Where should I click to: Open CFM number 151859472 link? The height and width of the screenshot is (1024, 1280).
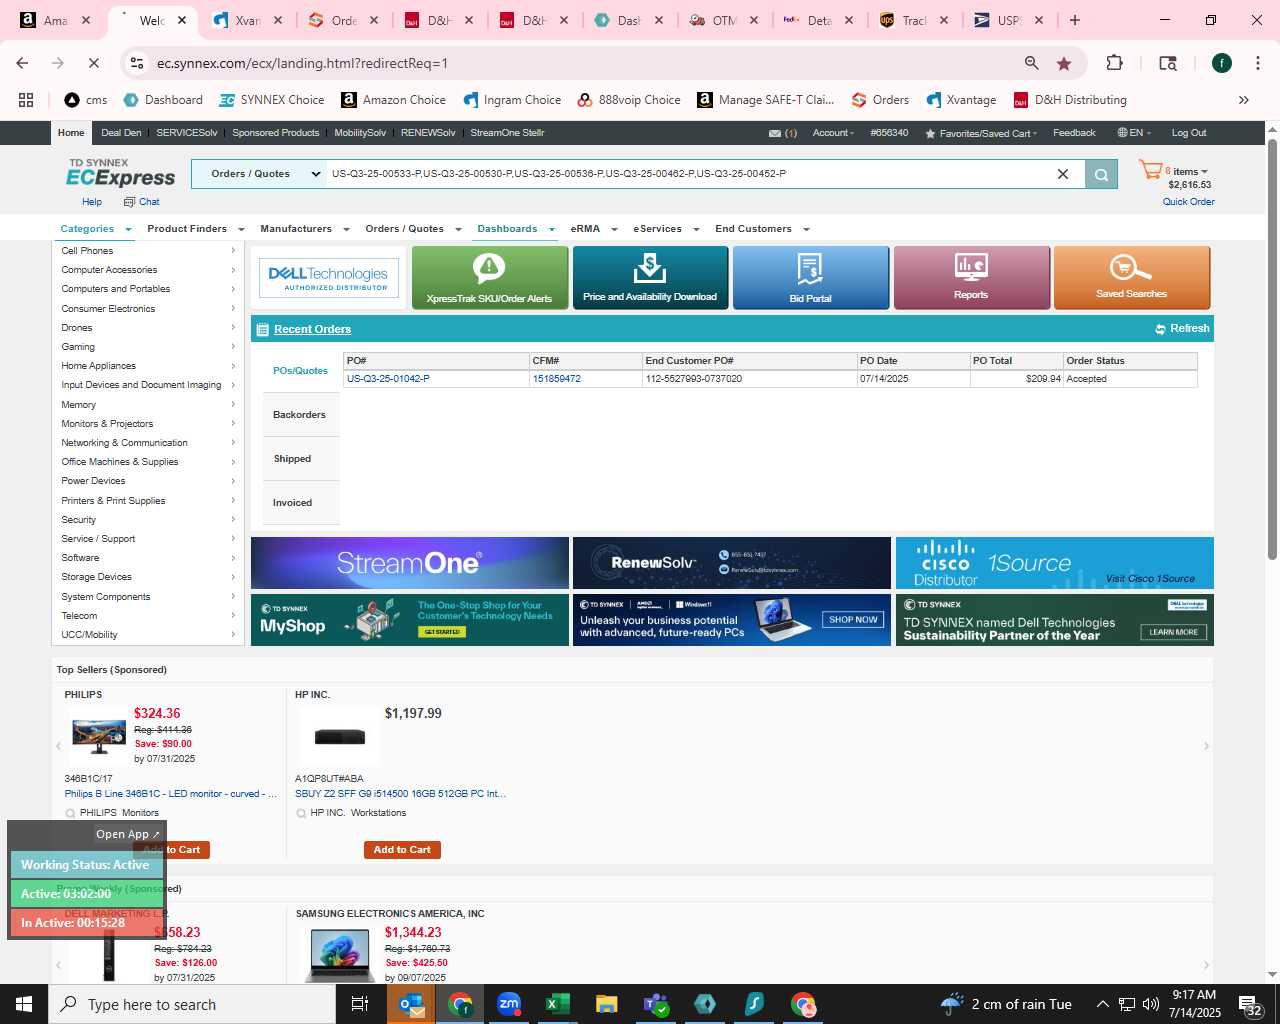click(557, 379)
